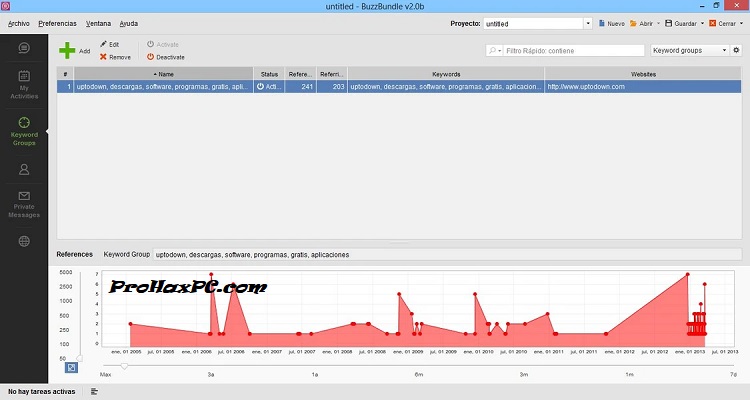Open My Activities in the sidebar

[24, 85]
